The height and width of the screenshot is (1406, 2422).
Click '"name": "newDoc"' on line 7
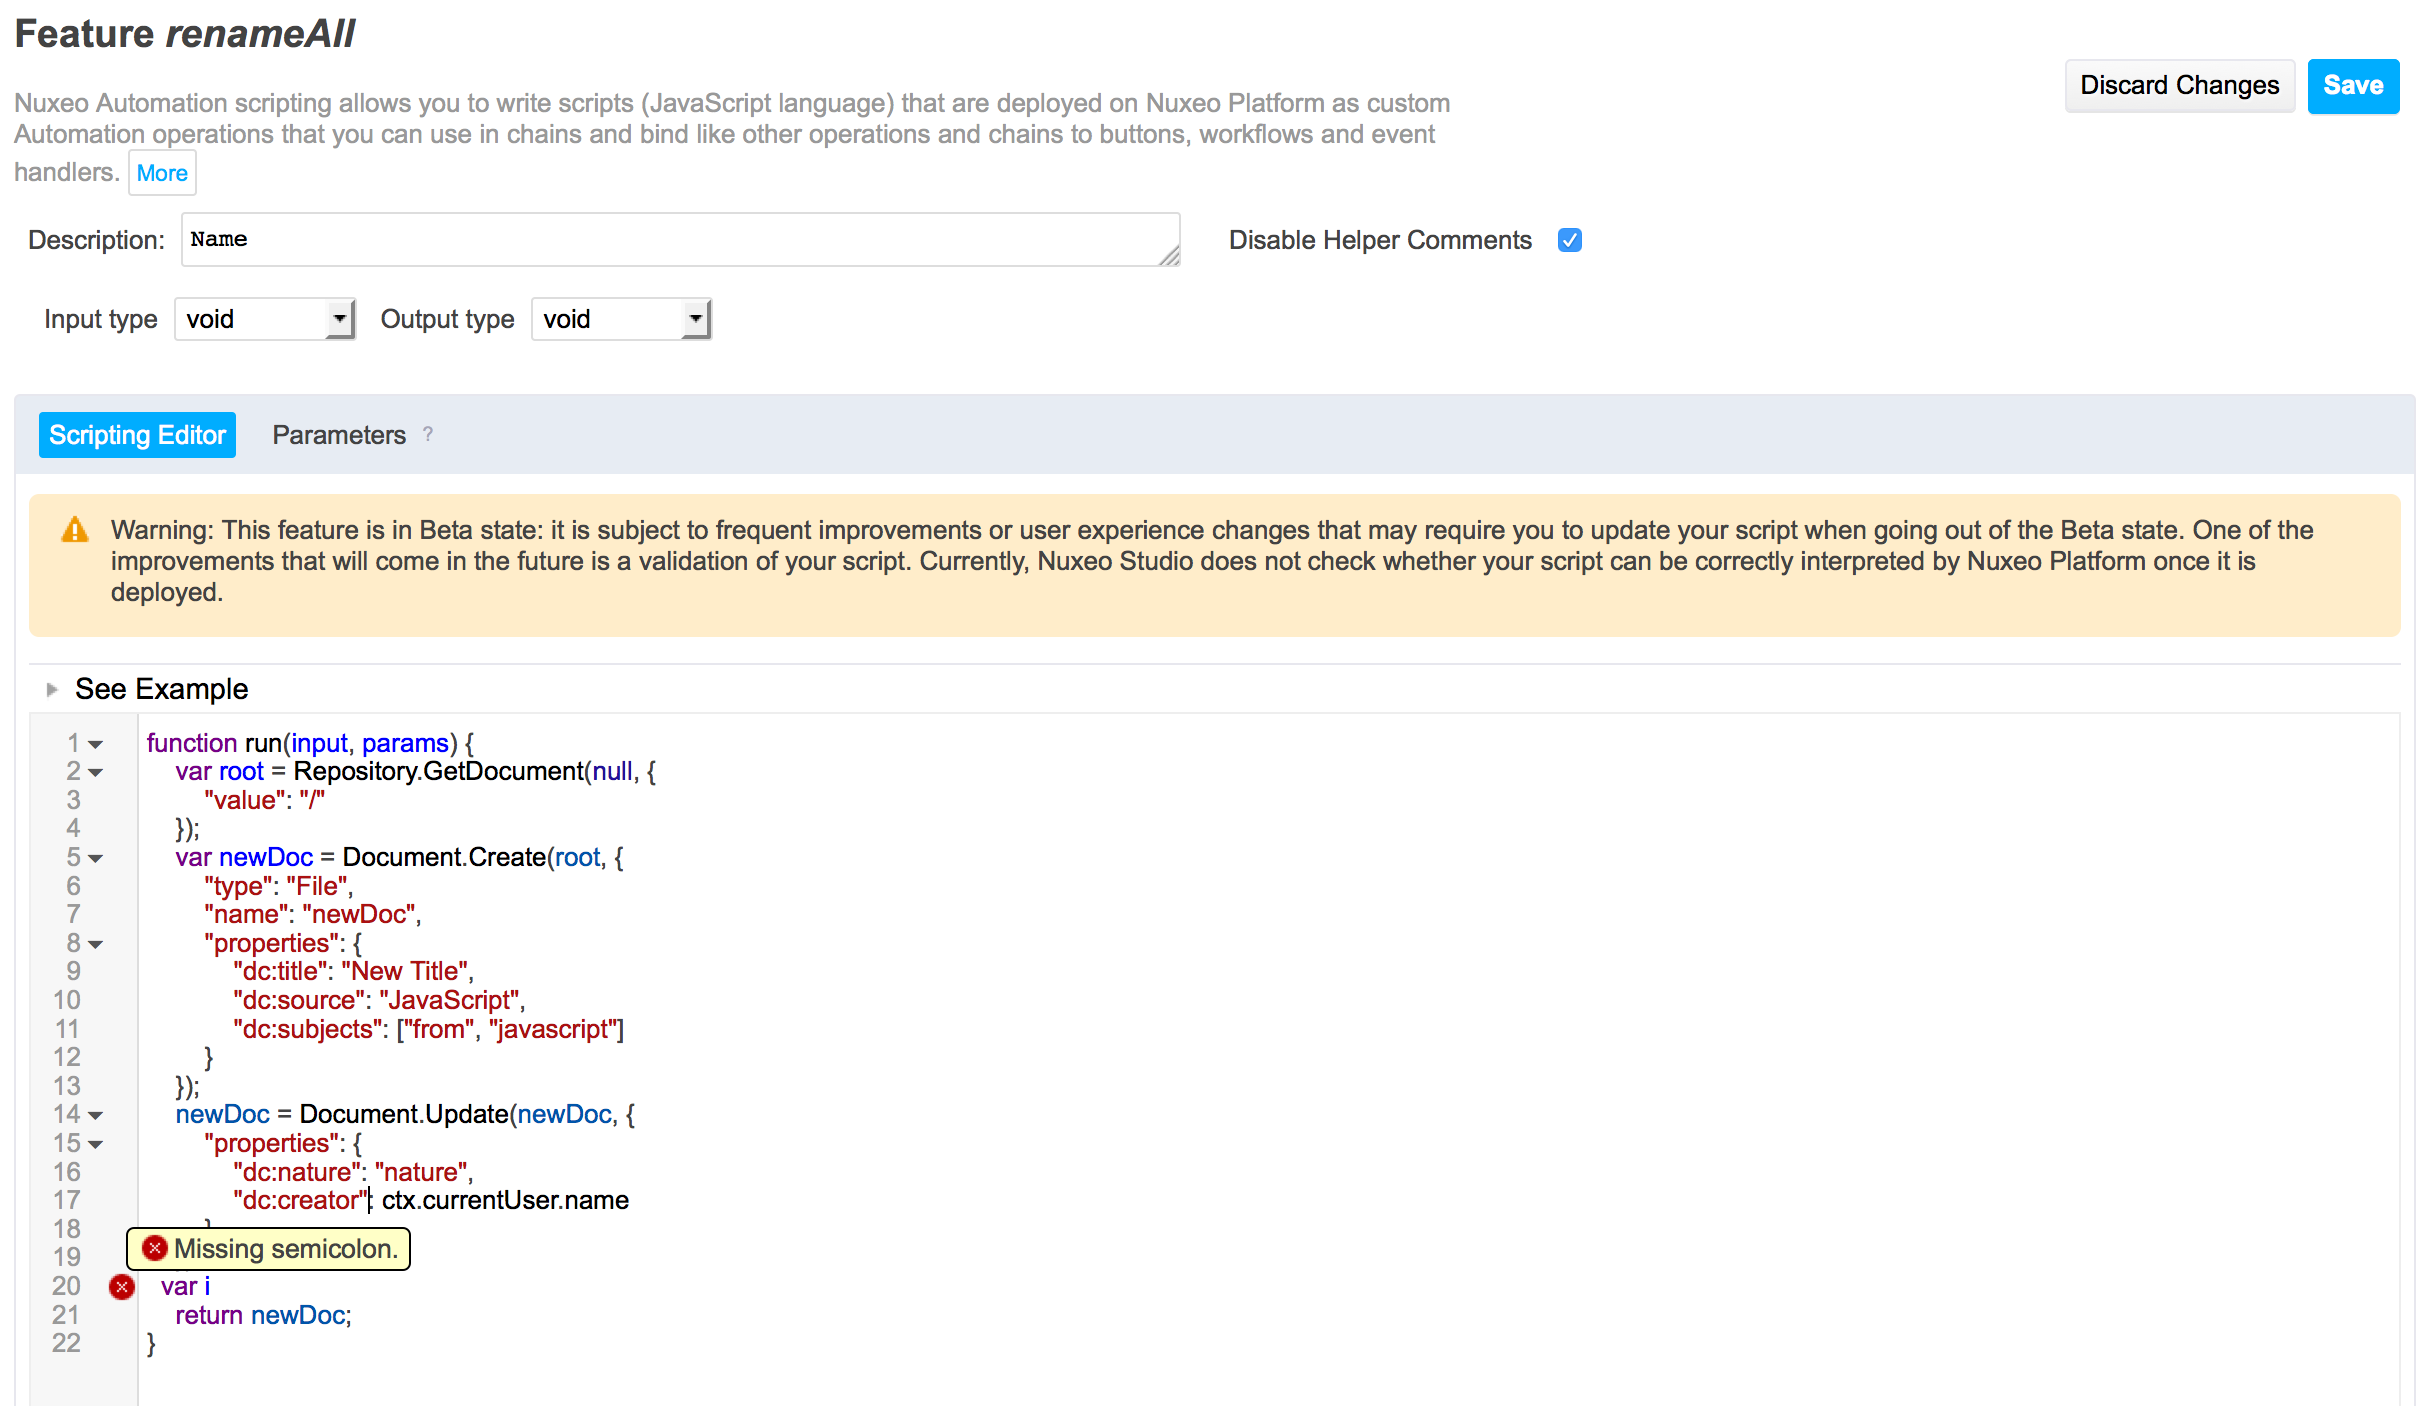pos(310,914)
